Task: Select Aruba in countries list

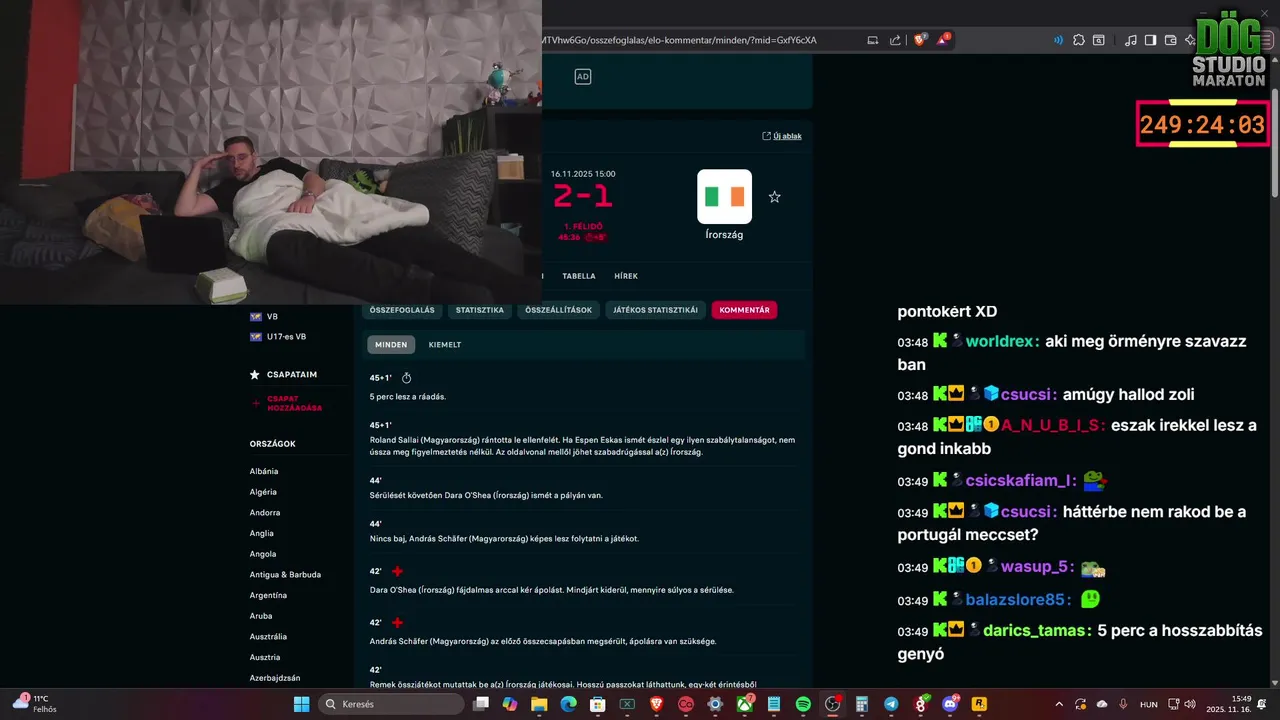Action: point(261,616)
